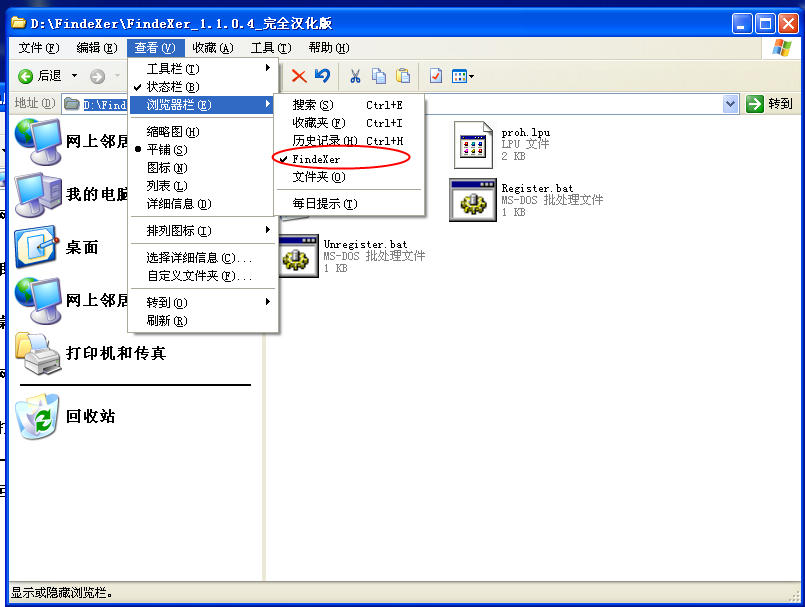Select the Details (详细信息) view option
Viewport: 805px width, 607px height.
tap(203, 204)
